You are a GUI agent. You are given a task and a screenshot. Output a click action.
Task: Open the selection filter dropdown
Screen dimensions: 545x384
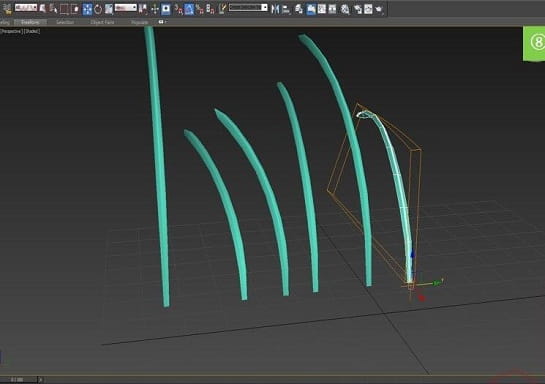[26, 7]
